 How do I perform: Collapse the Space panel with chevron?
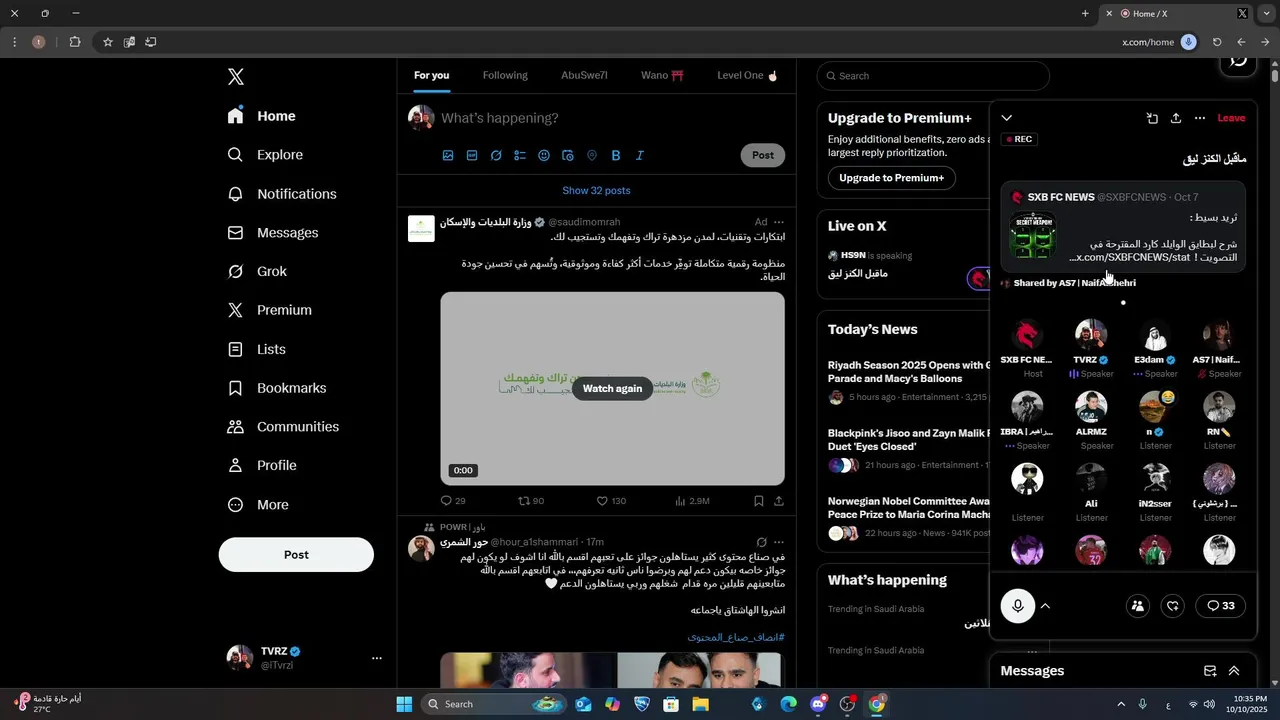click(1007, 118)
